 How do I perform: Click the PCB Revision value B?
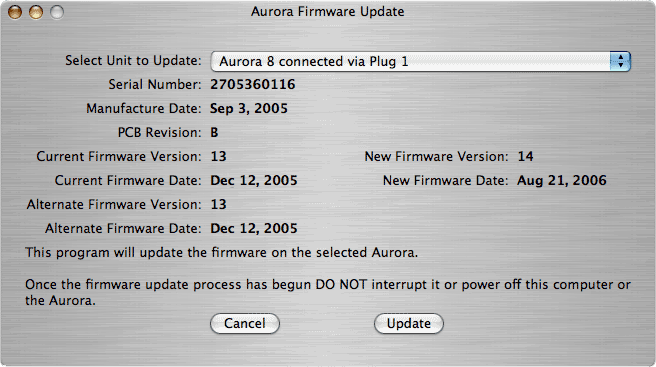[x=214, y=133]
